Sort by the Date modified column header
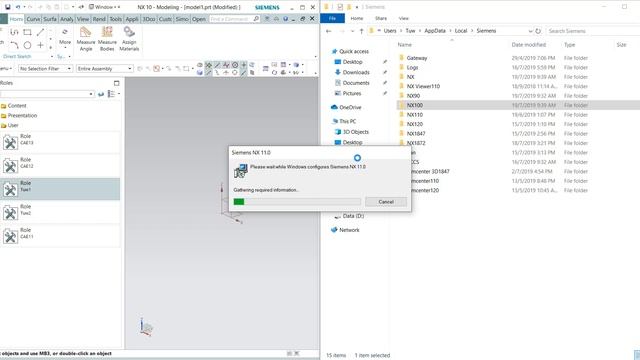640x360 pixels. coord(529,45)
